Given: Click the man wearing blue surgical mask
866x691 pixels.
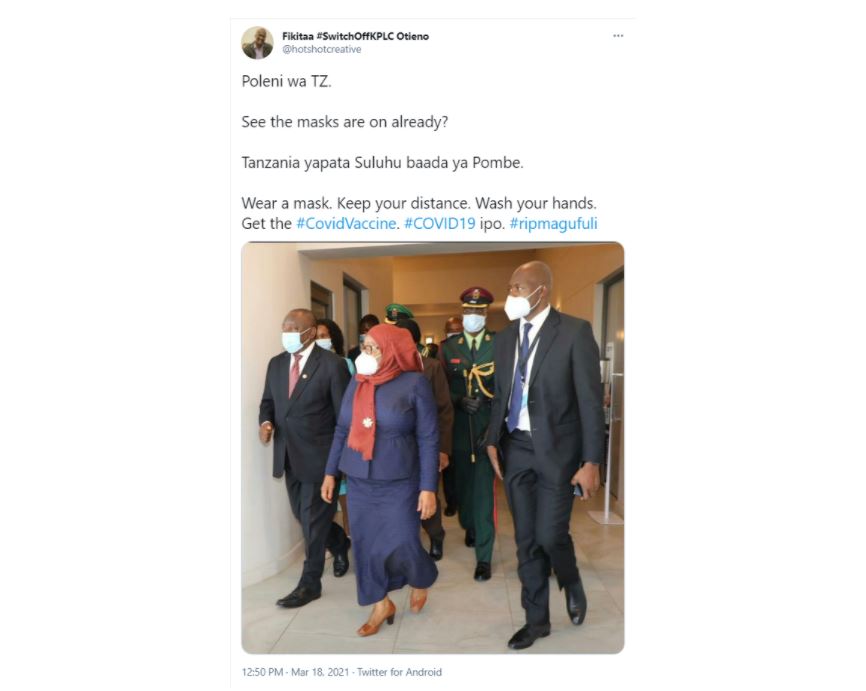Looking at the screenshot, I should coord(301,453).
